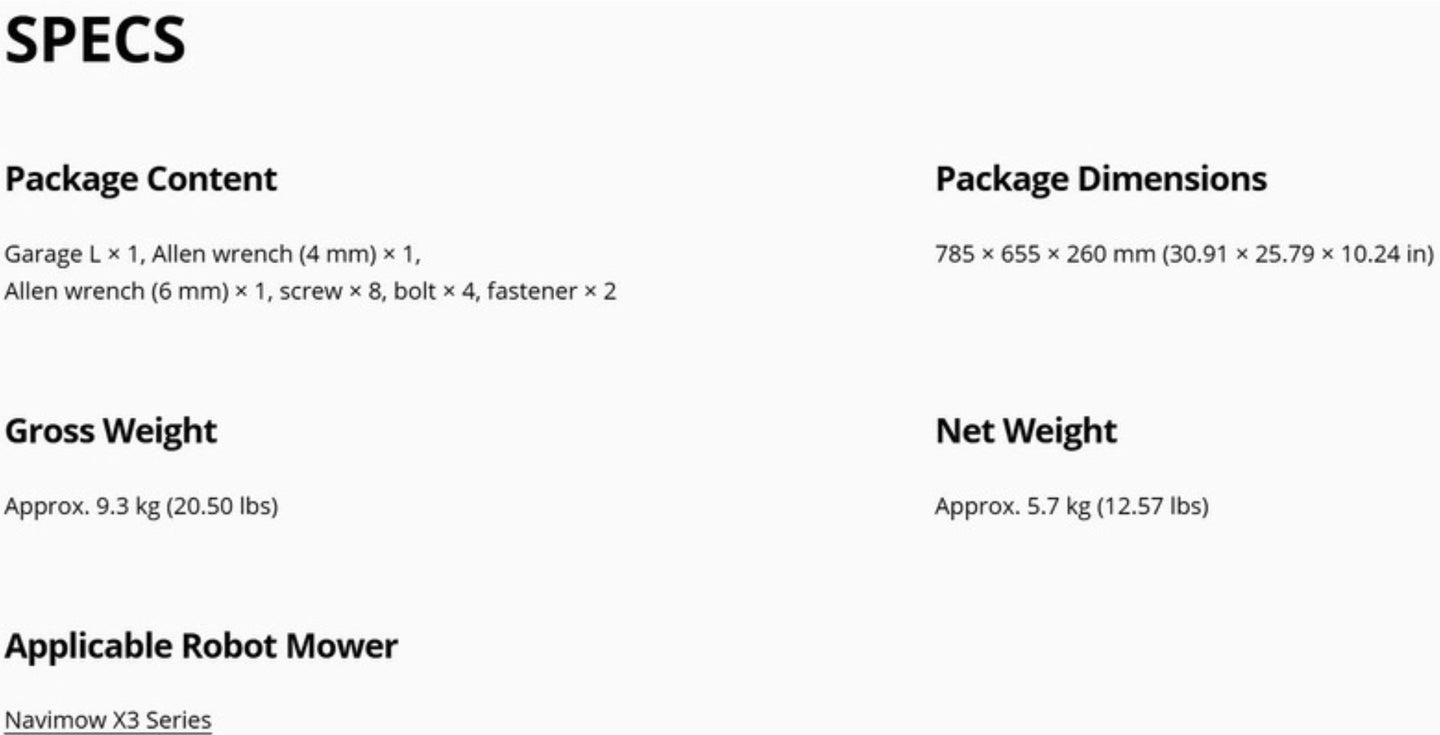Screen dimensions: 1440x735
Task: Click the "(20.50 lbs)" gross weight text
Action: (222, 506)
